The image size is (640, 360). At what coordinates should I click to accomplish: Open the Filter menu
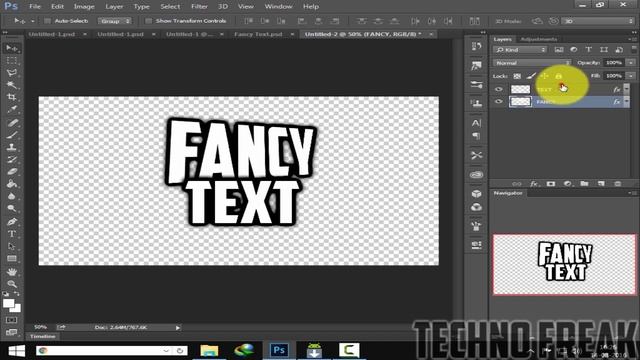tap(199, 7)
